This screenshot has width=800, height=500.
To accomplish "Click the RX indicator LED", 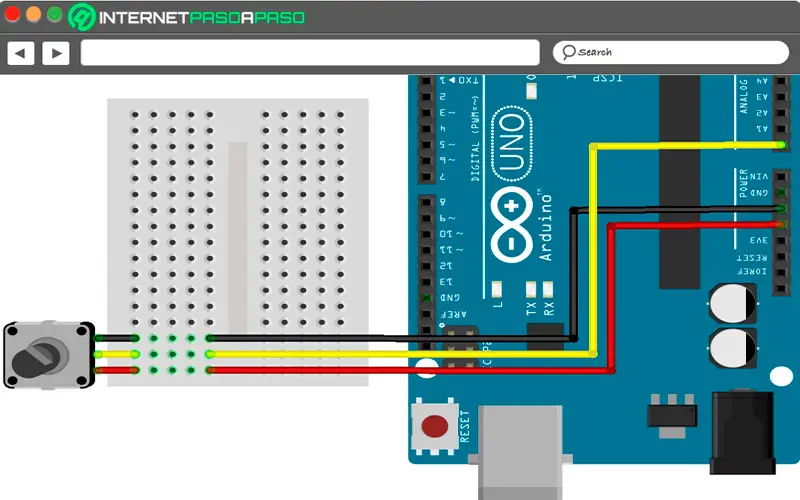I will (x=548, y=289).
